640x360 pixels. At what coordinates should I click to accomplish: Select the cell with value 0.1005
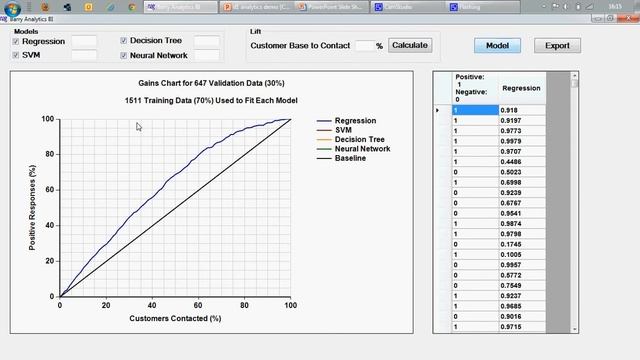[x=522, y=255]
